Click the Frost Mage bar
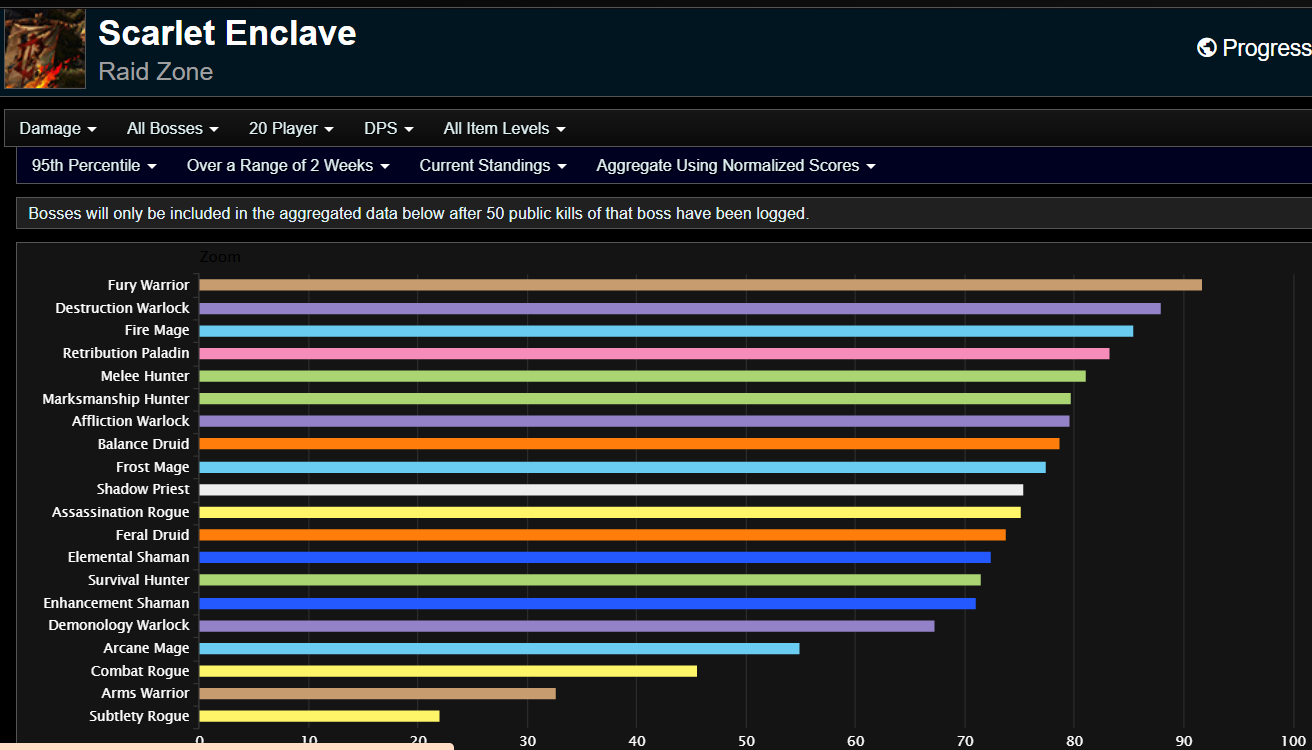1312x750 pixels. (622, 467)
